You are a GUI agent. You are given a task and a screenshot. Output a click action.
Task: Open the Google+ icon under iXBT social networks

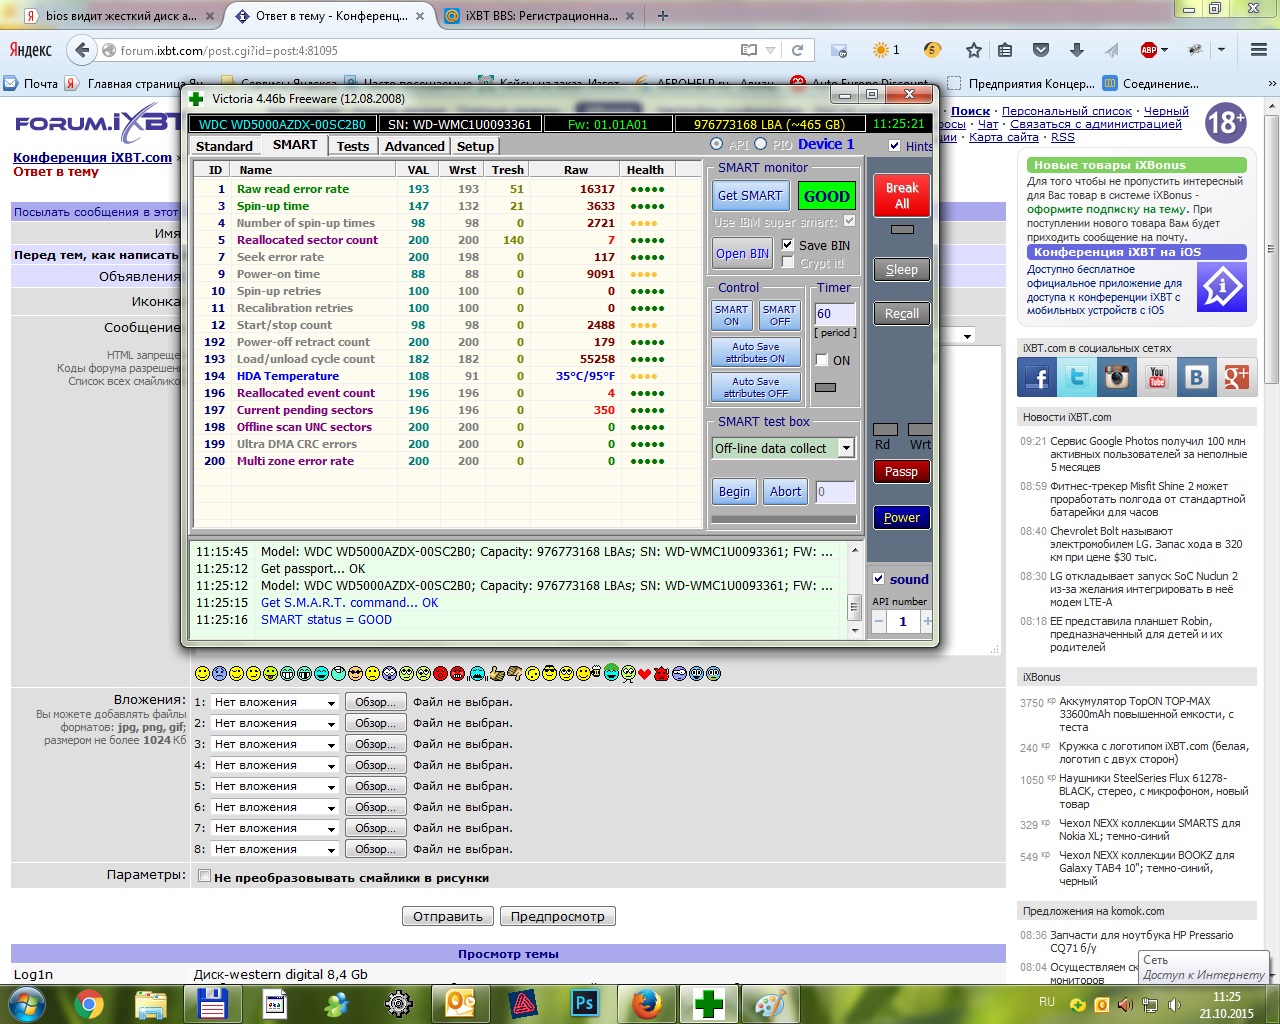(1236, 377)
